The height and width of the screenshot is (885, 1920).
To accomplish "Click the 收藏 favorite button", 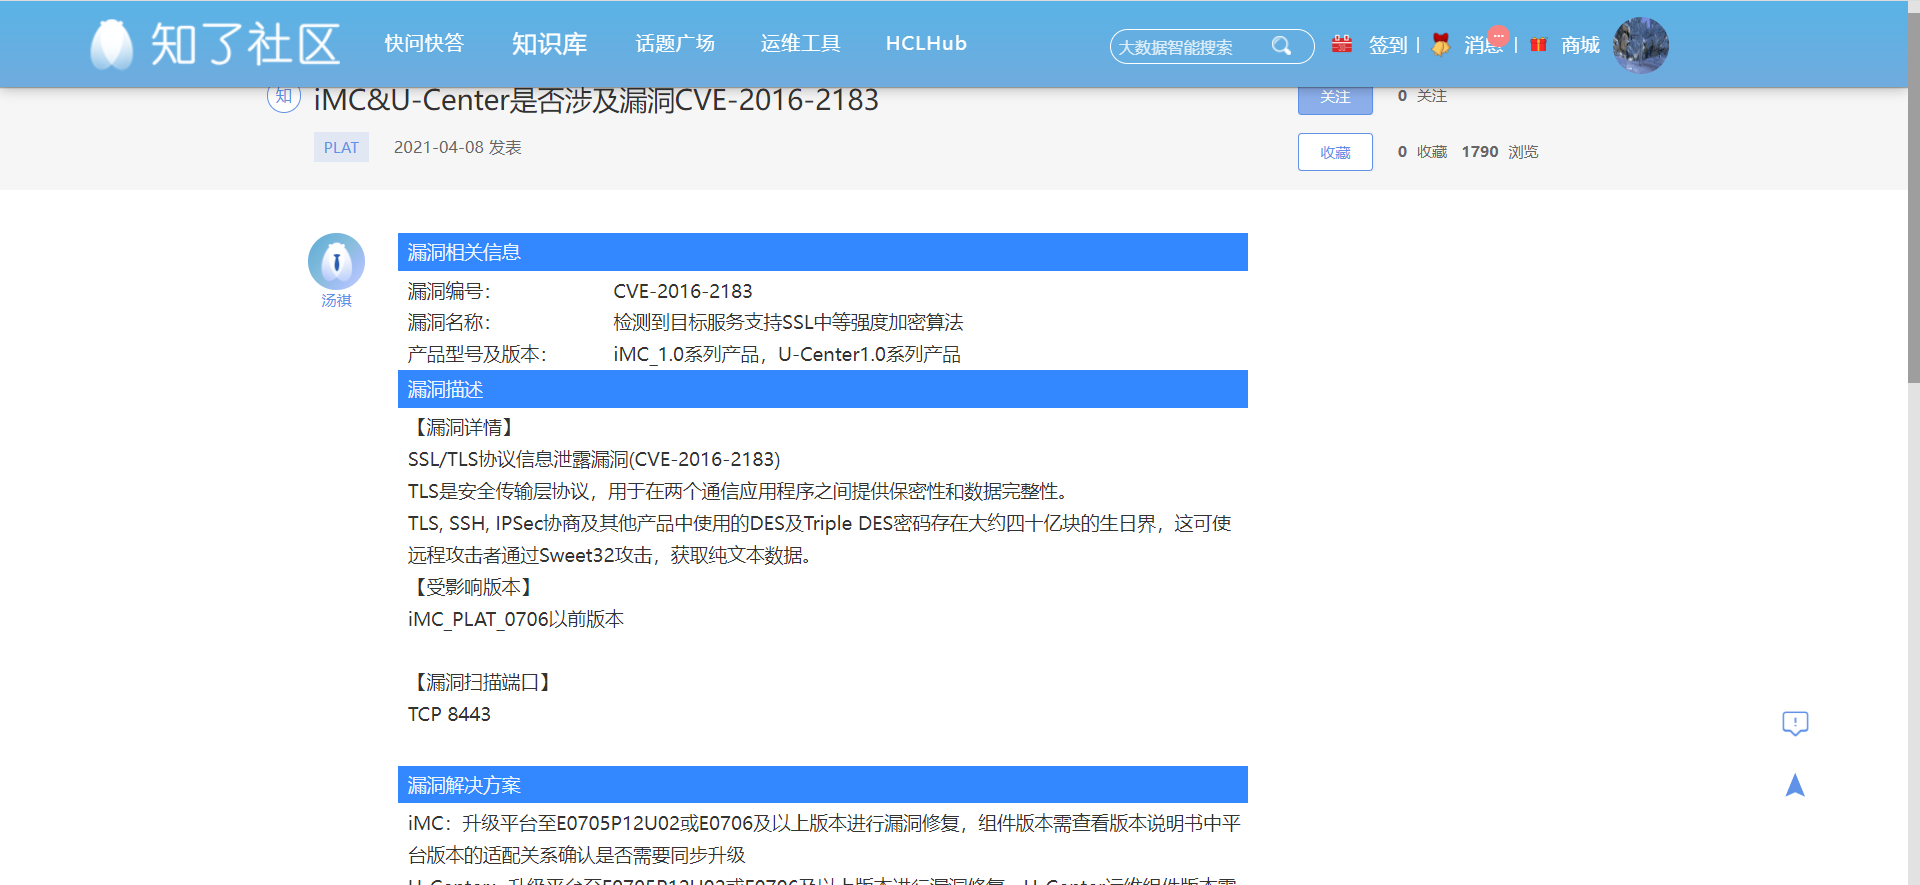I will point(1335,152).
